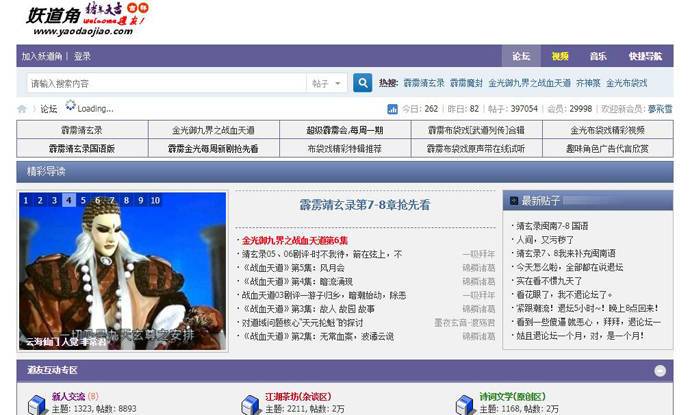Image resolution: width=690 pixels, height=415 pixels.
Task: Open 超级霹雳会,每周一期 navigation cell
Action: 345,130
